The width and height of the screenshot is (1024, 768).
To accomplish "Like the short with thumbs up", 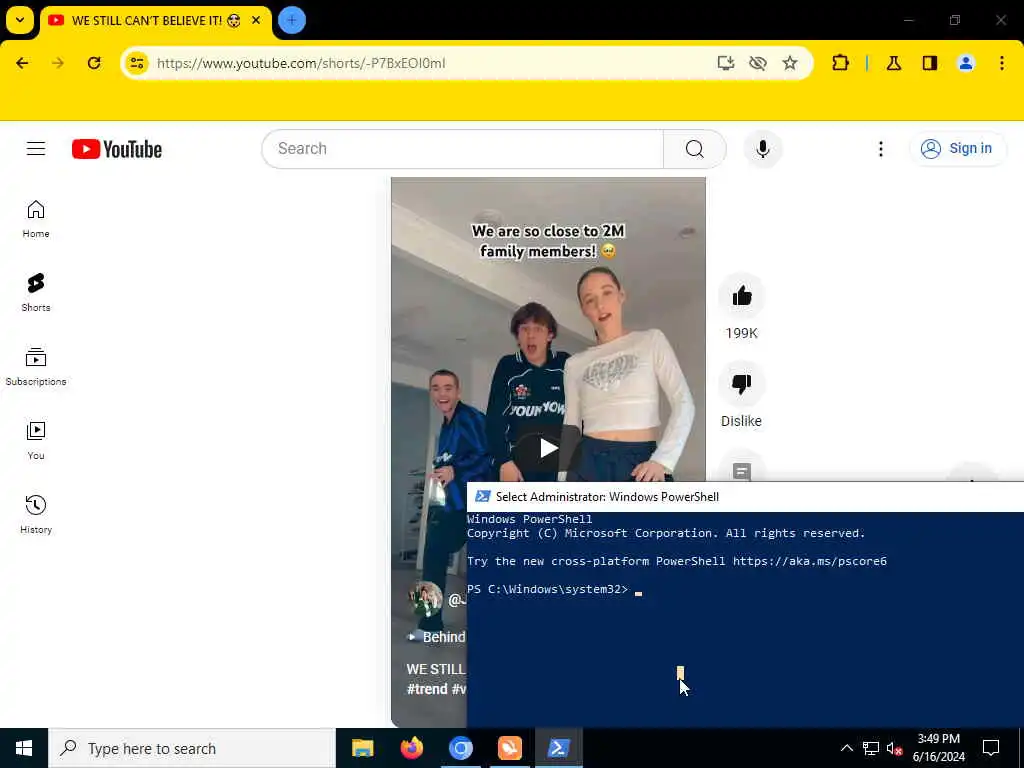I will 741,296.
